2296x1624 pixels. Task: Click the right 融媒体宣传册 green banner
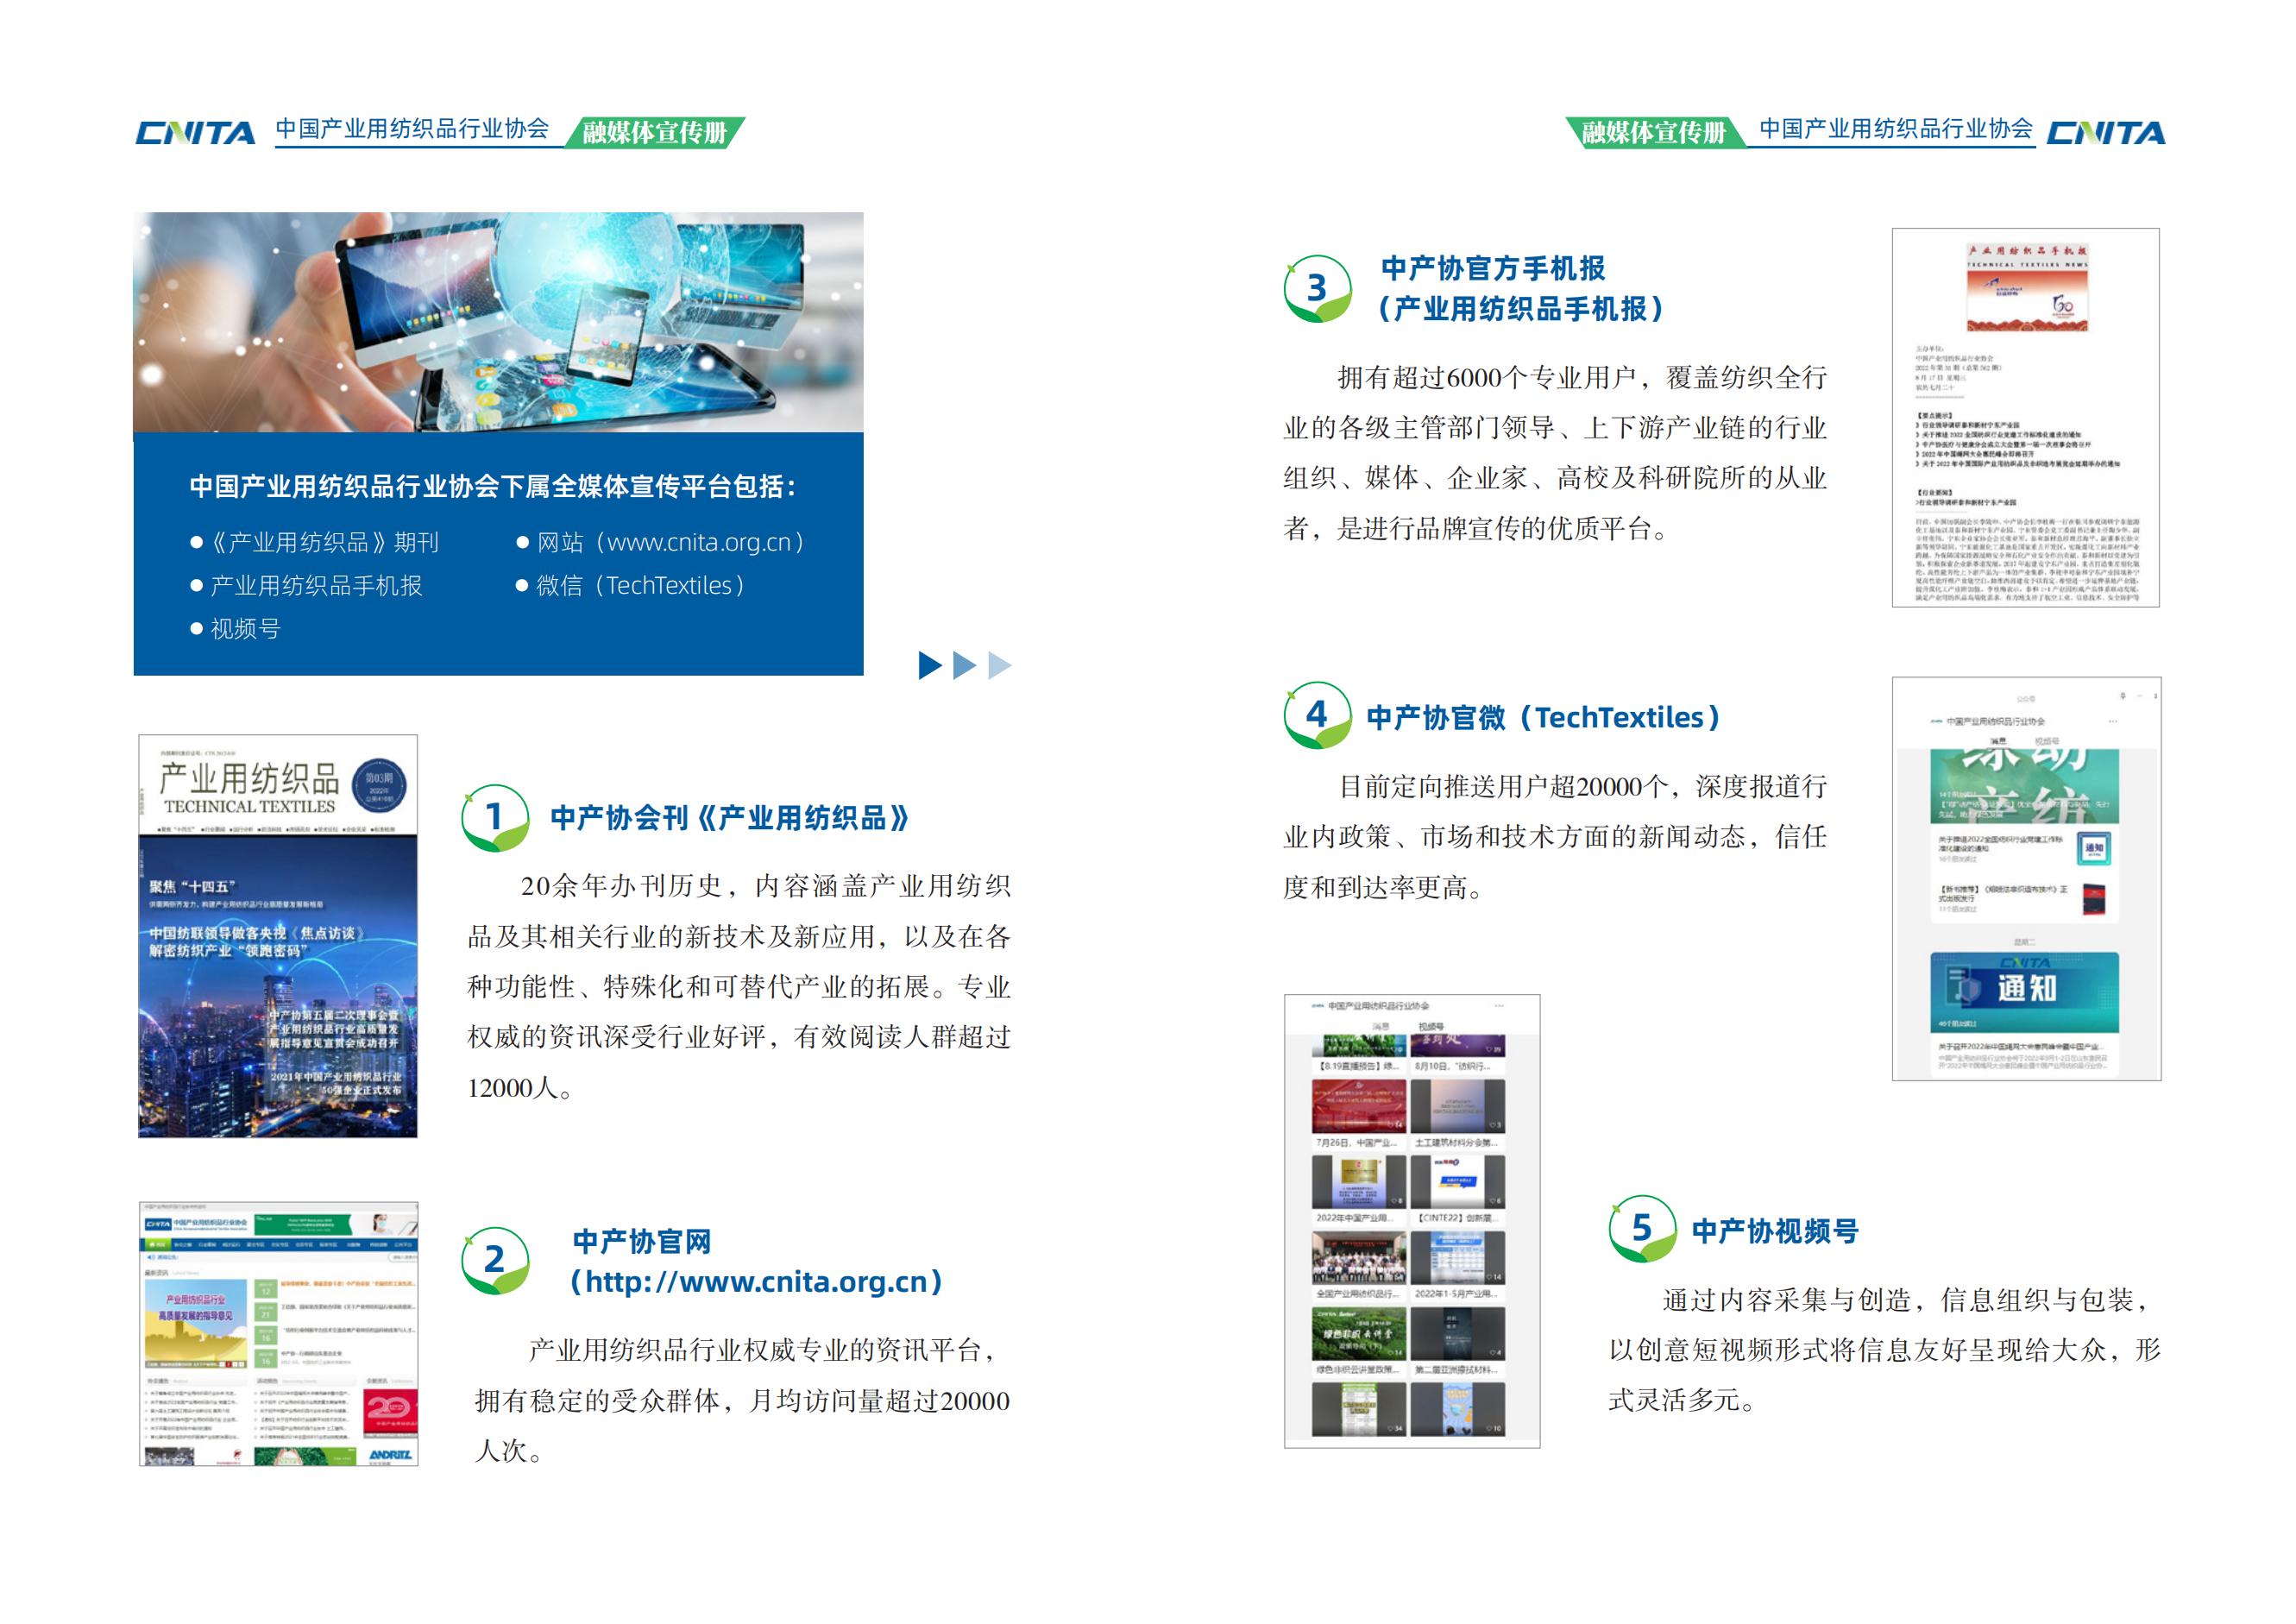1655,132
